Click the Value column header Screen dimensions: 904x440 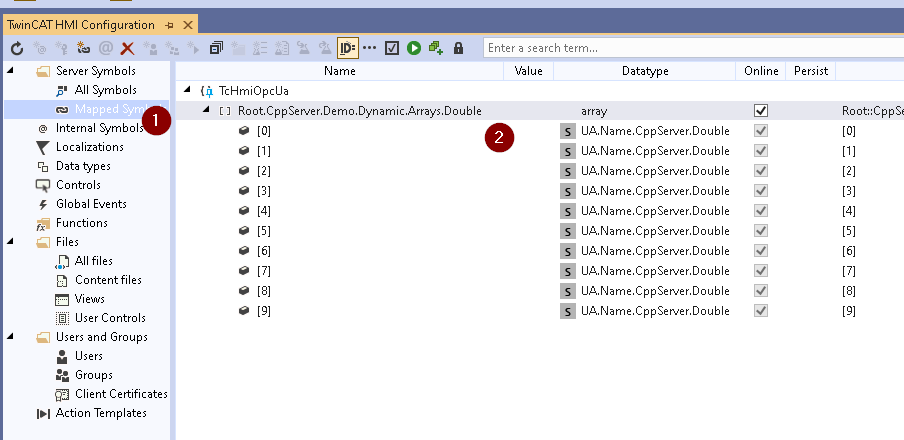(529, 71)
